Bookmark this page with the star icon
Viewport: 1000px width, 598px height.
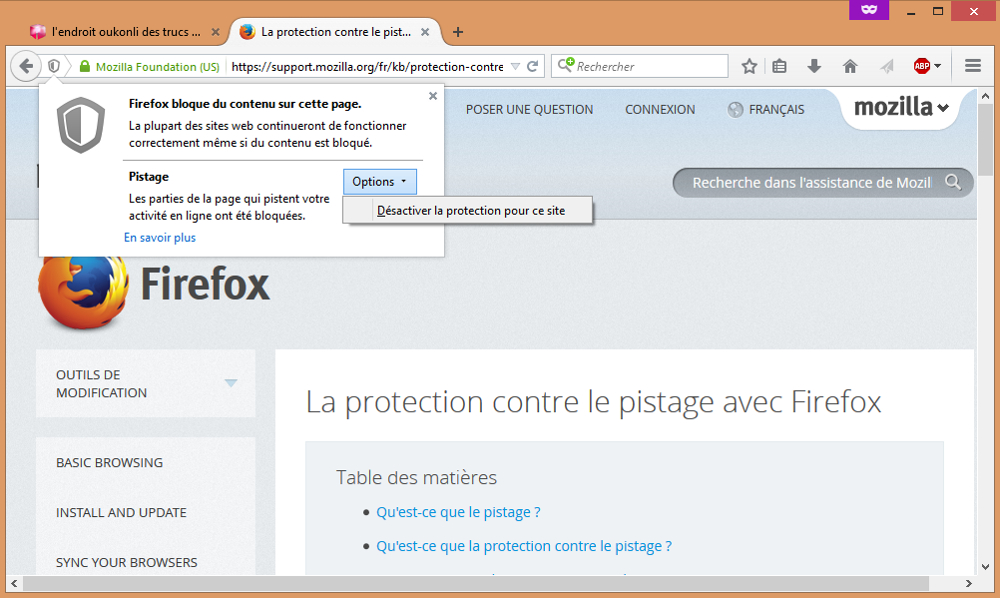point(749,65)
